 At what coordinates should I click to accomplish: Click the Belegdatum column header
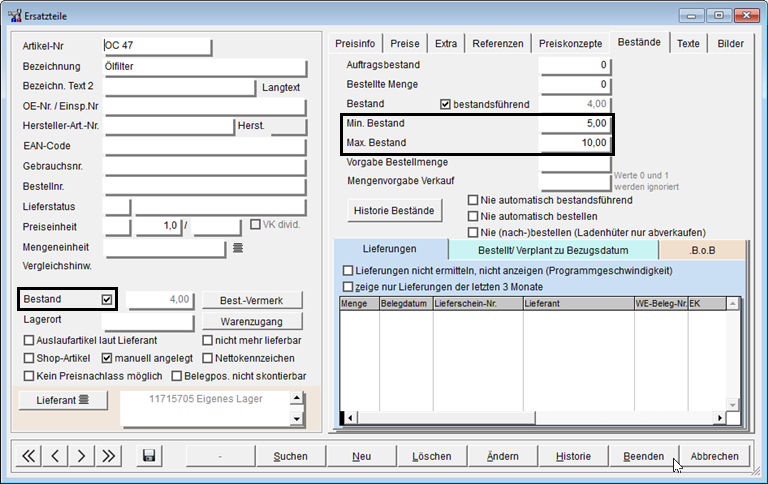point(406,304)
